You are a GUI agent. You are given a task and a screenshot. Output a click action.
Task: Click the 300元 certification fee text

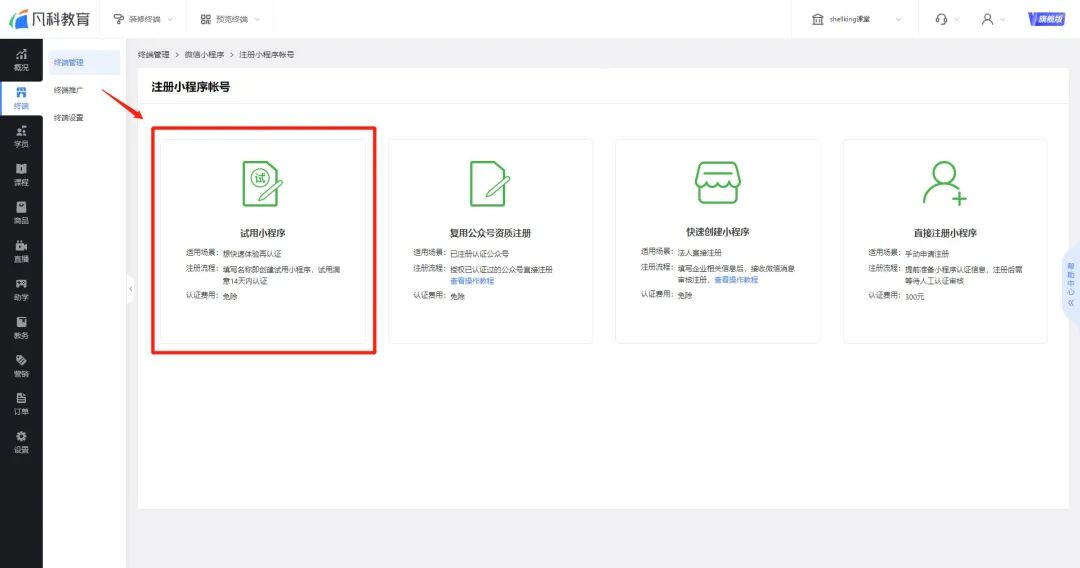click(x=915, y=297)
